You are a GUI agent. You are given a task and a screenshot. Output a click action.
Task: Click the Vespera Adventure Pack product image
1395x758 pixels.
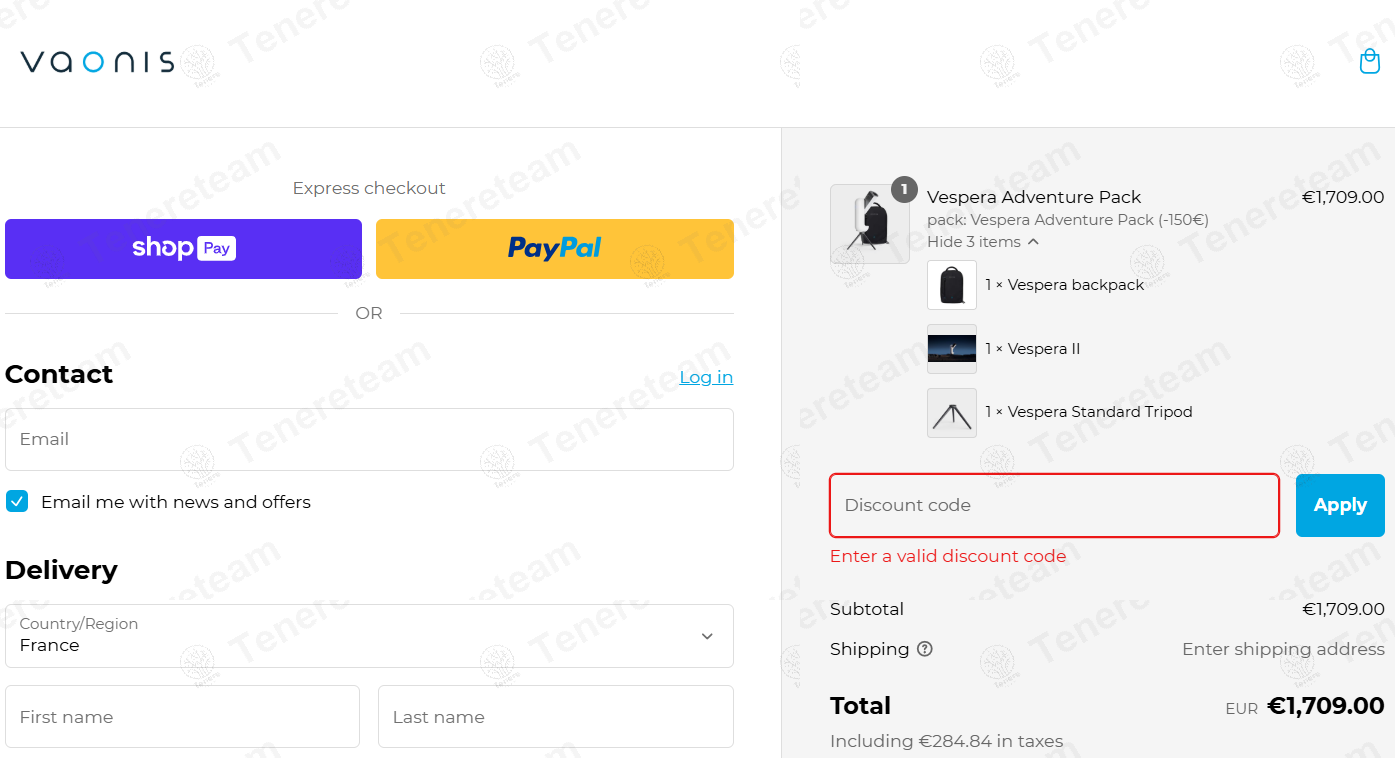[x=869, y=224]
